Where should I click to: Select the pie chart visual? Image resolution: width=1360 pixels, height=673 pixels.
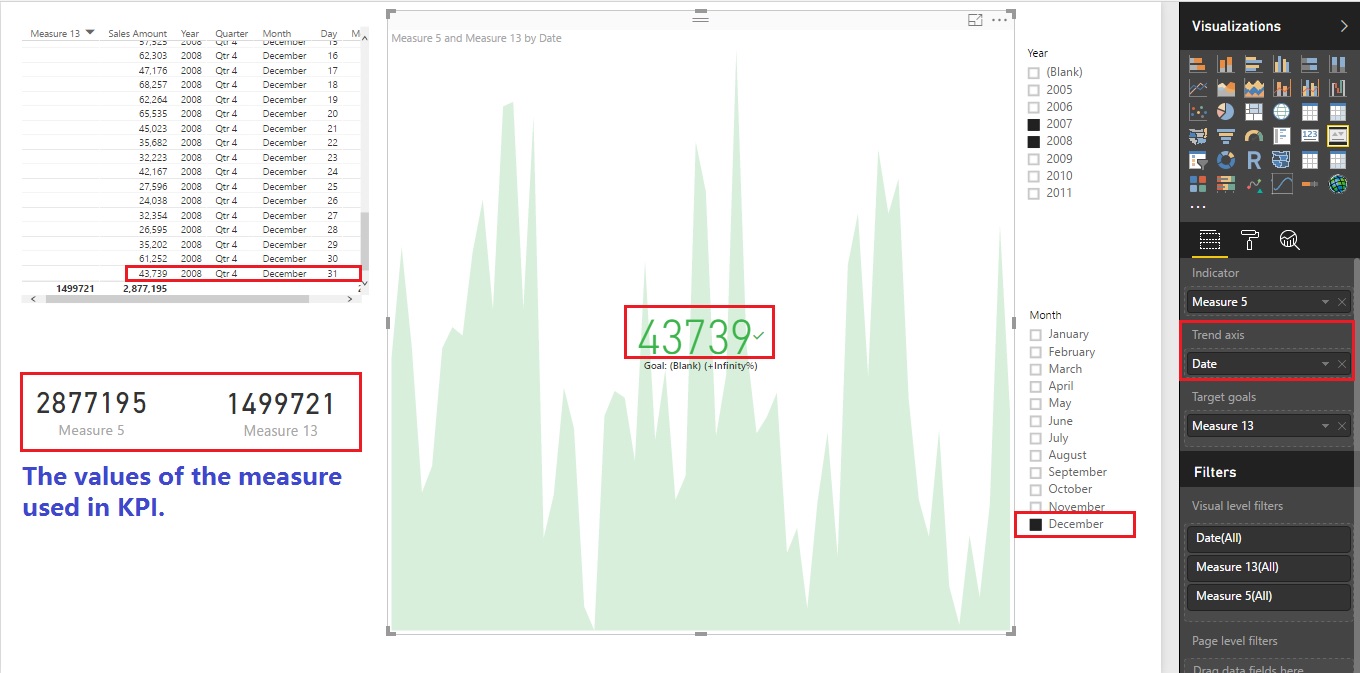pos(1225,112)
